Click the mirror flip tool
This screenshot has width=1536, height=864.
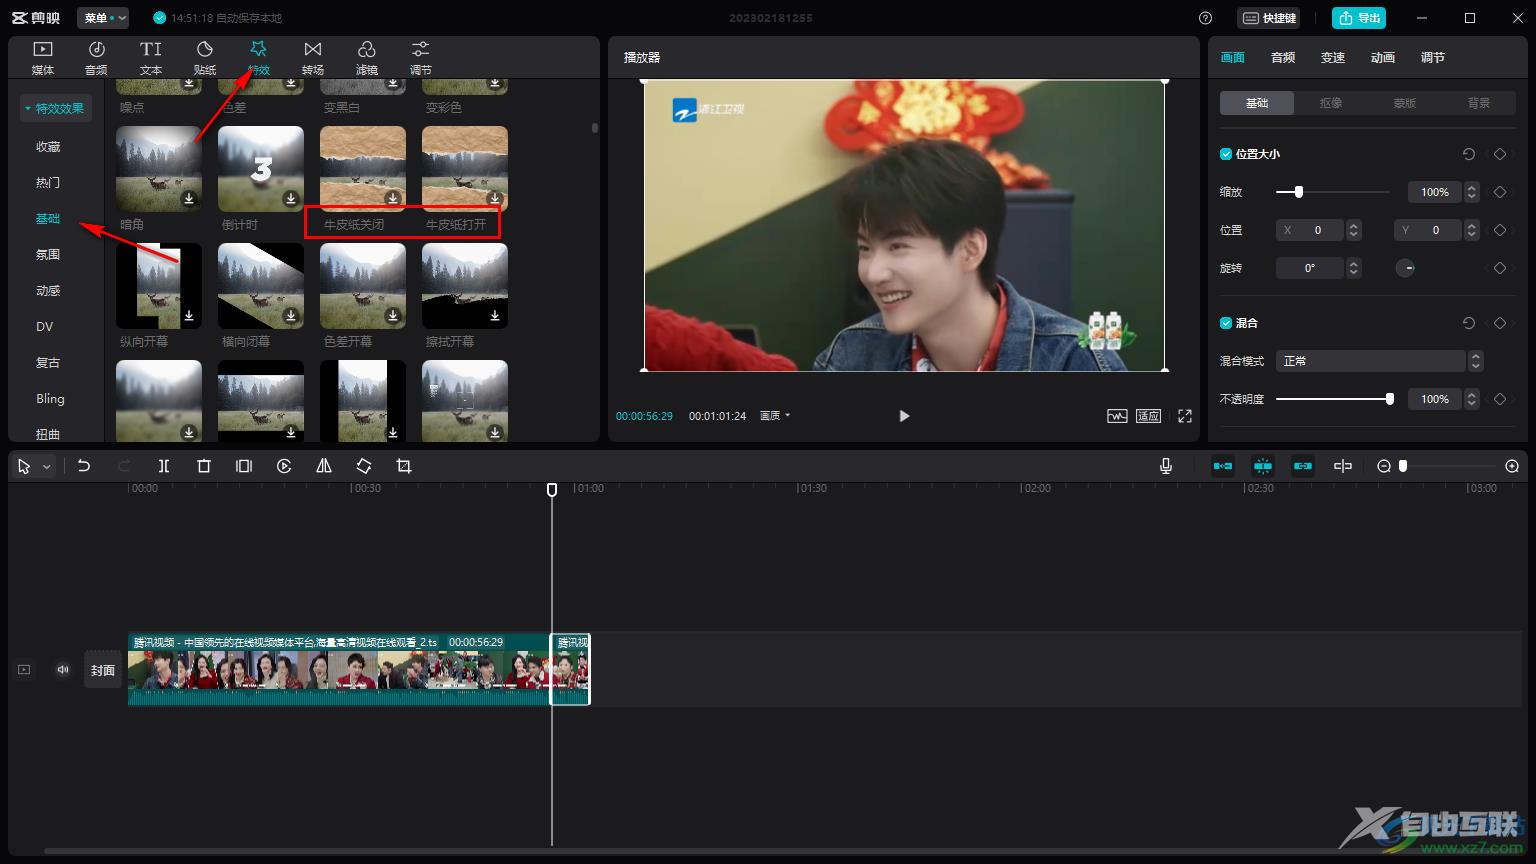(x=324, y=466)
